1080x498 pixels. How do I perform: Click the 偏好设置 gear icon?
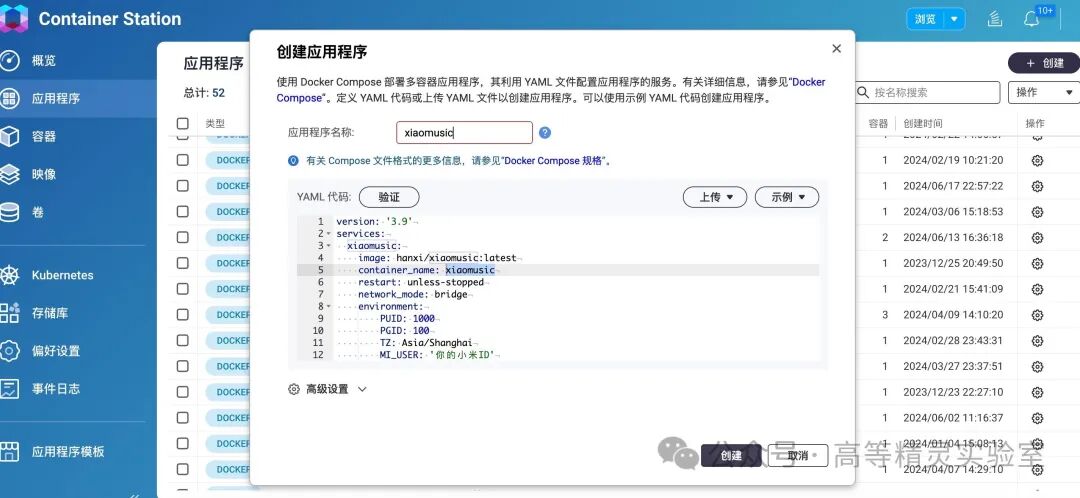pos(10,351)
